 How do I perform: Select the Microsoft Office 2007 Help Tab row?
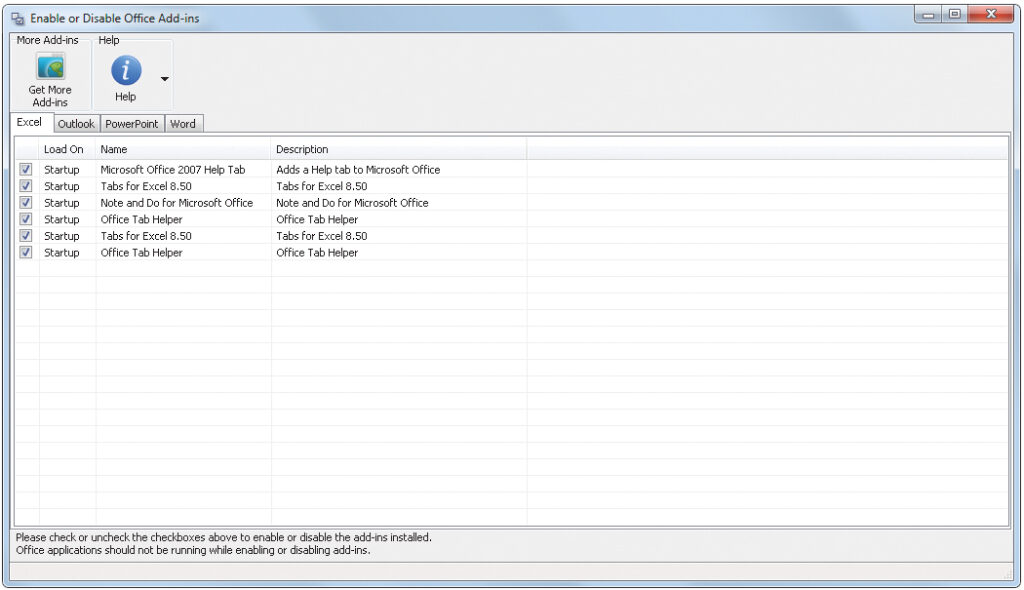(x=172, y=170)
